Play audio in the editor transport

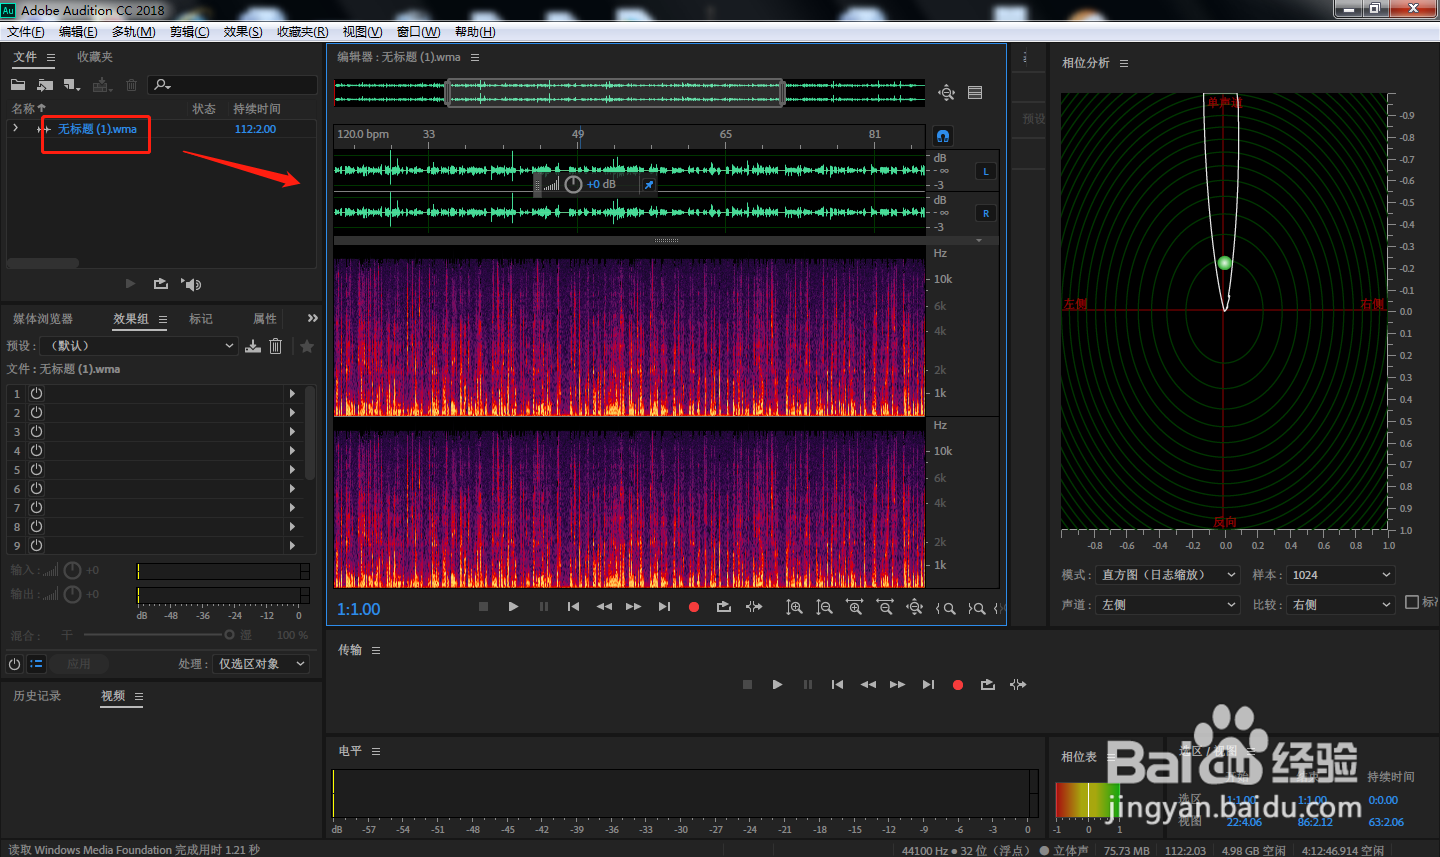coord(513,607)
